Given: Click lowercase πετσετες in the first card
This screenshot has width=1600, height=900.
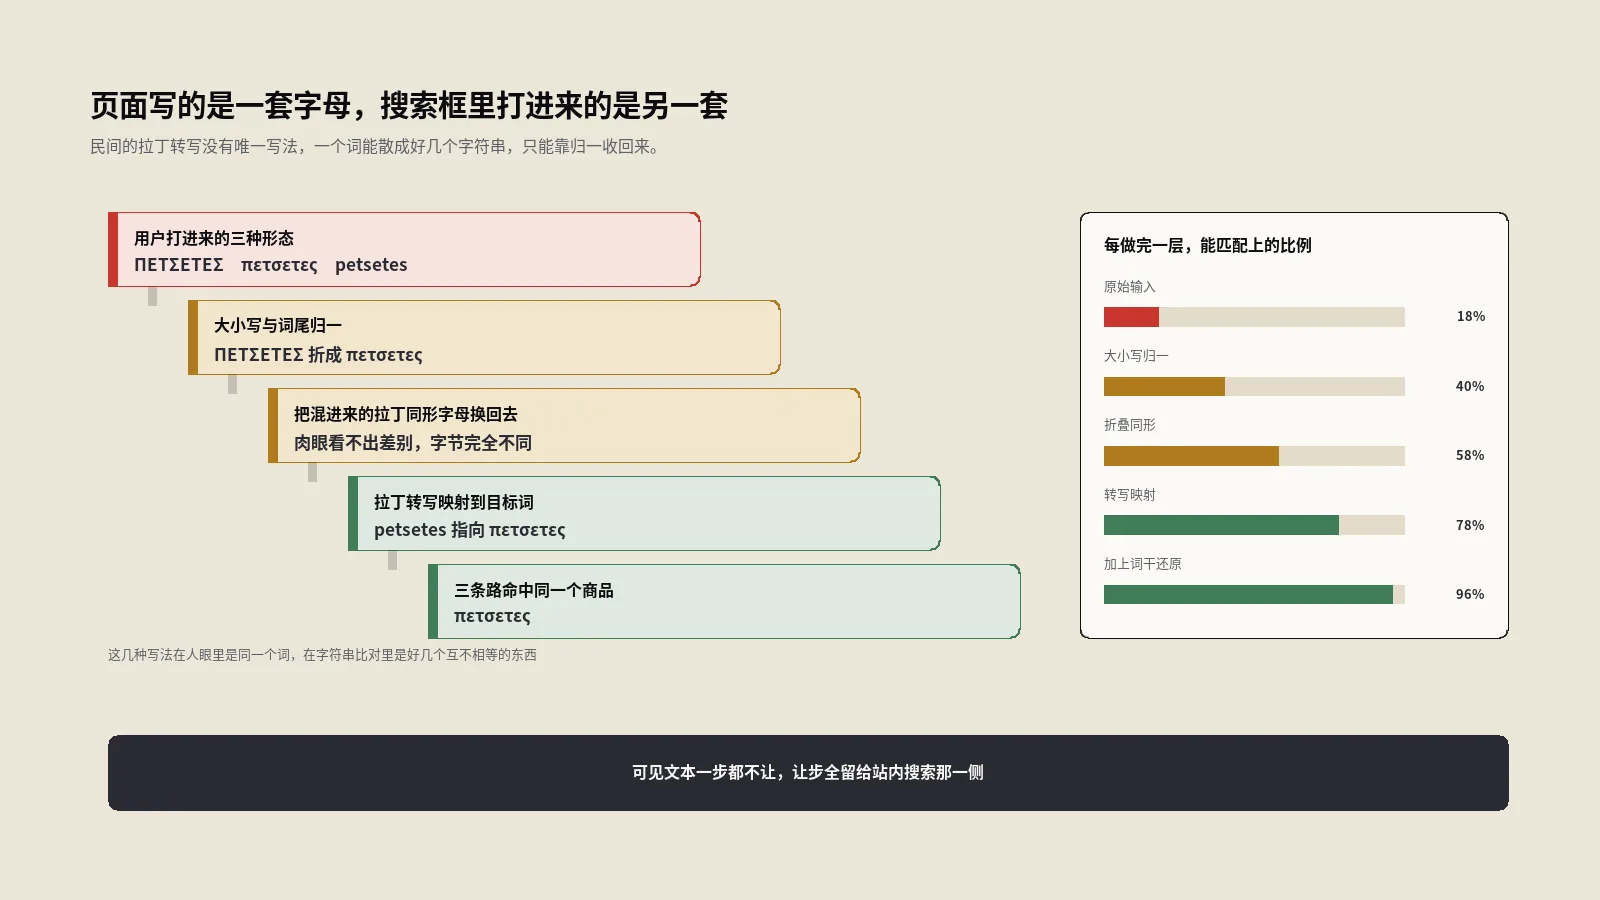Looking at the screenshot, I should (279, 265).
